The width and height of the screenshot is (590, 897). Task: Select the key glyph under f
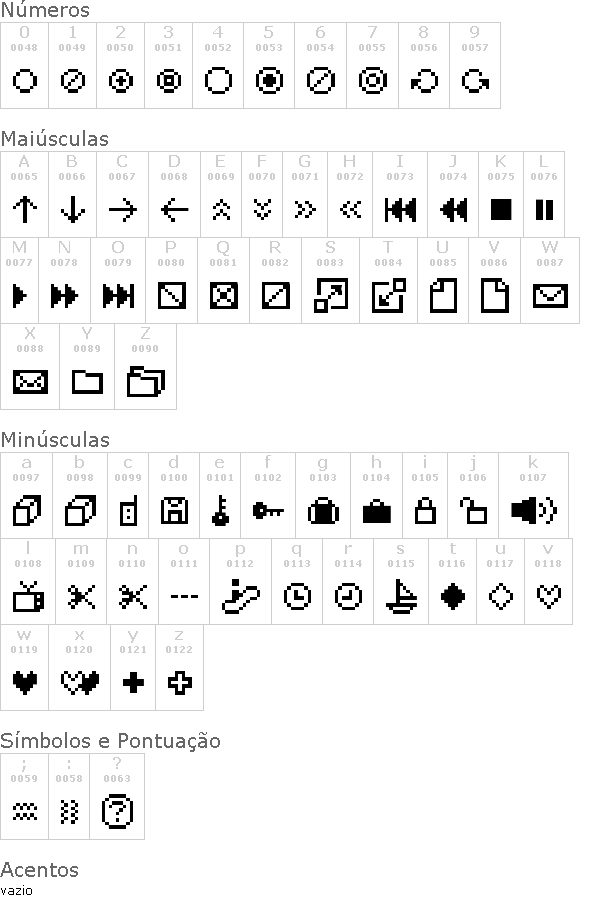click(268, 510)
